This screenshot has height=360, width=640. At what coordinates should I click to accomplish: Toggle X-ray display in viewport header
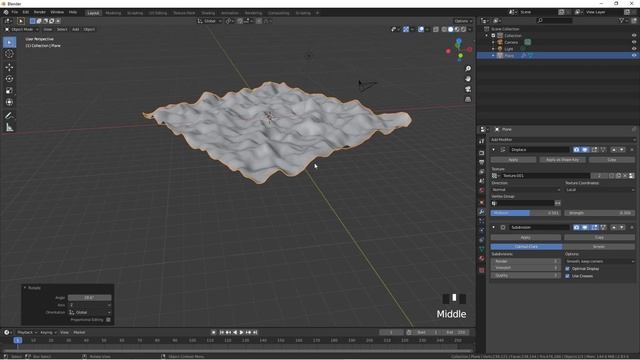(x=436, y=29)
